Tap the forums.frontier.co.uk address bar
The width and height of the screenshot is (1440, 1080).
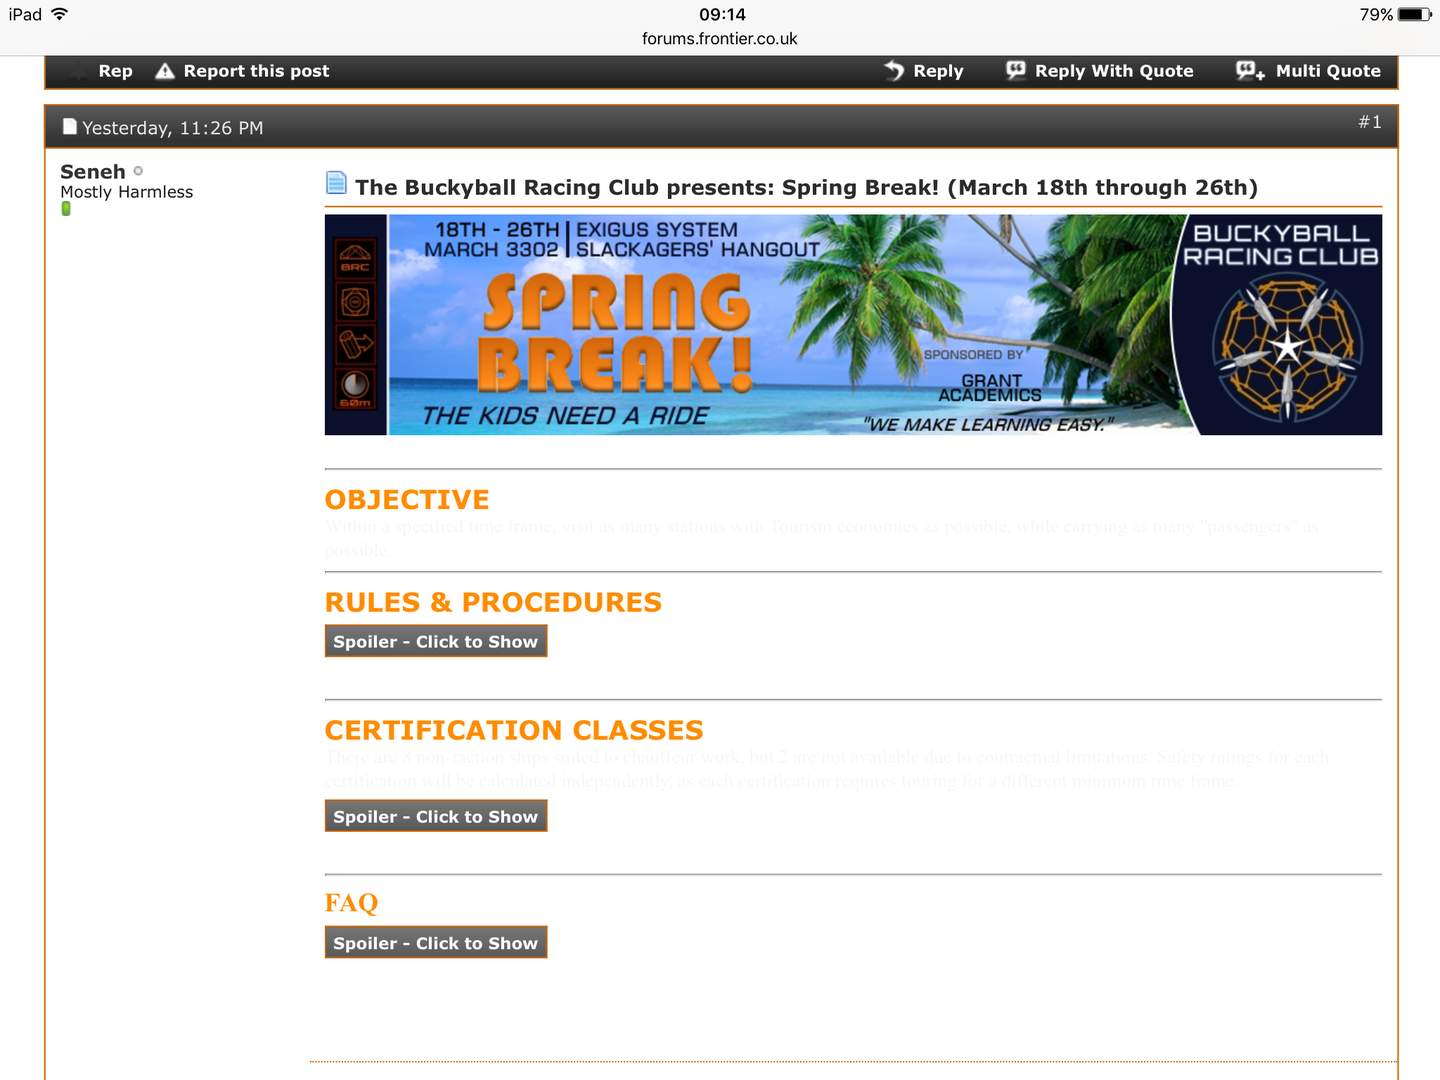coord(720,39)
